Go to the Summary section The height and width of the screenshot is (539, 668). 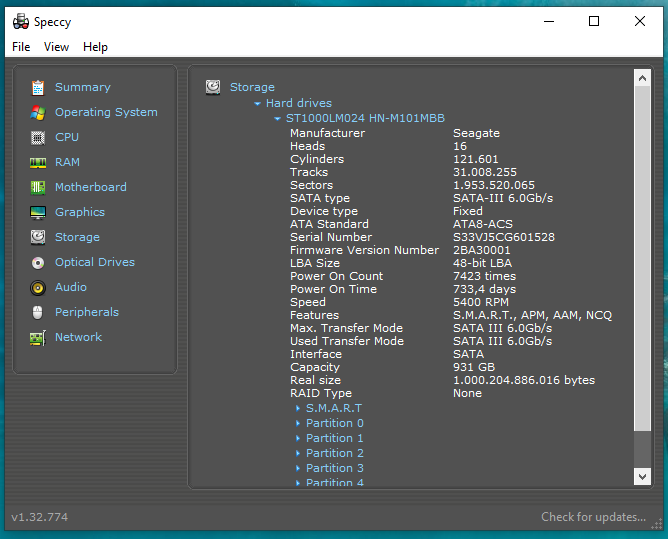point(83,87)
